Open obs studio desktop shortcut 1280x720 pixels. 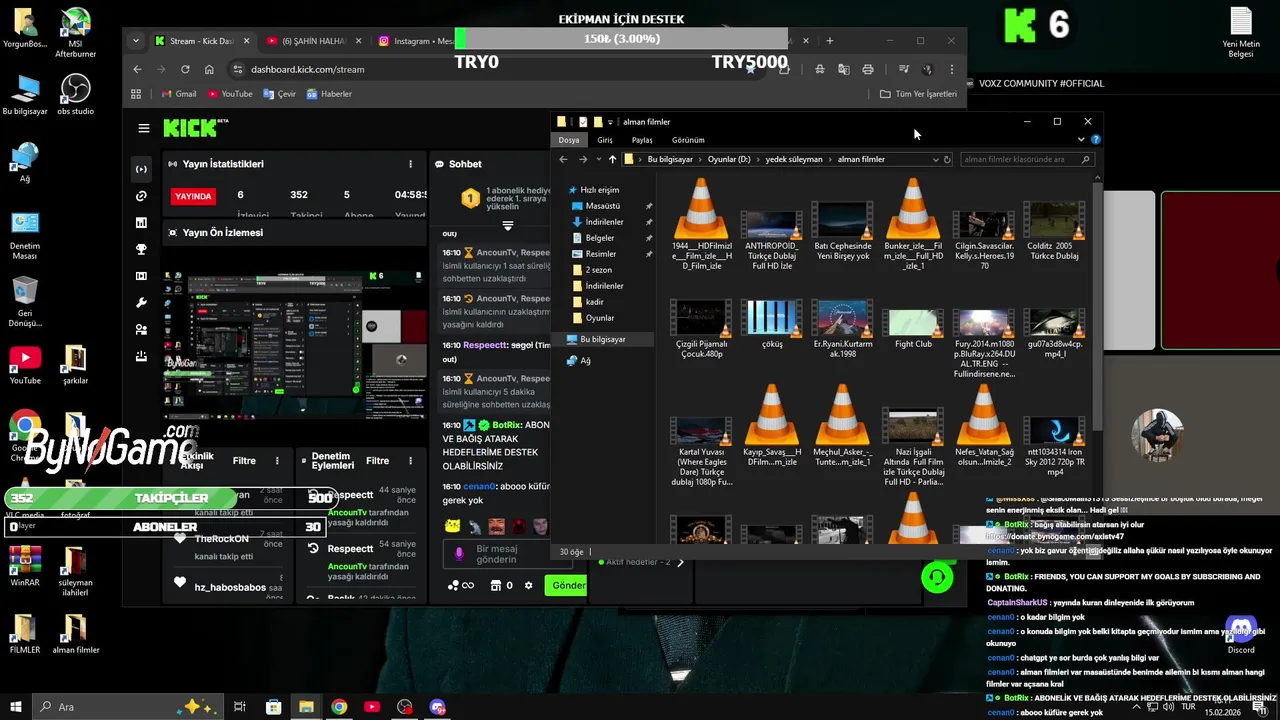(x=75, y=95)
